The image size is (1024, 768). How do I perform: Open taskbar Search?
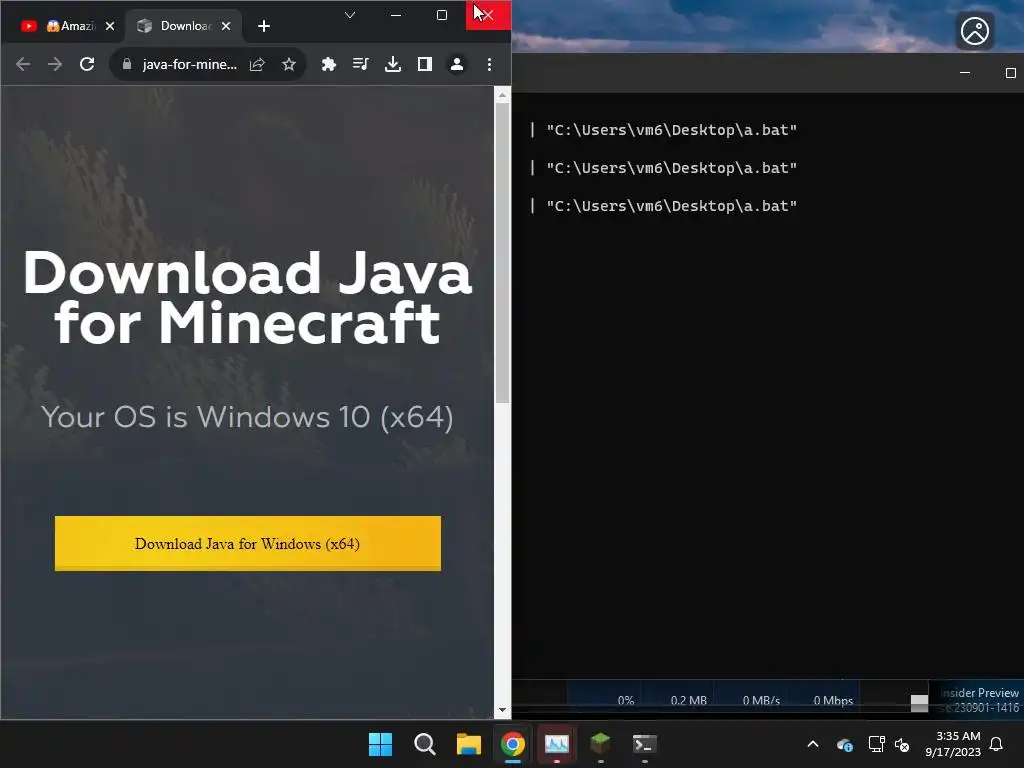(424, 744)
